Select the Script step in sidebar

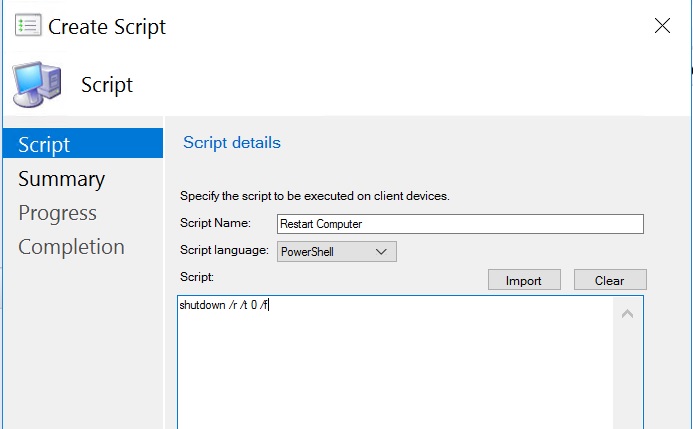83,144
